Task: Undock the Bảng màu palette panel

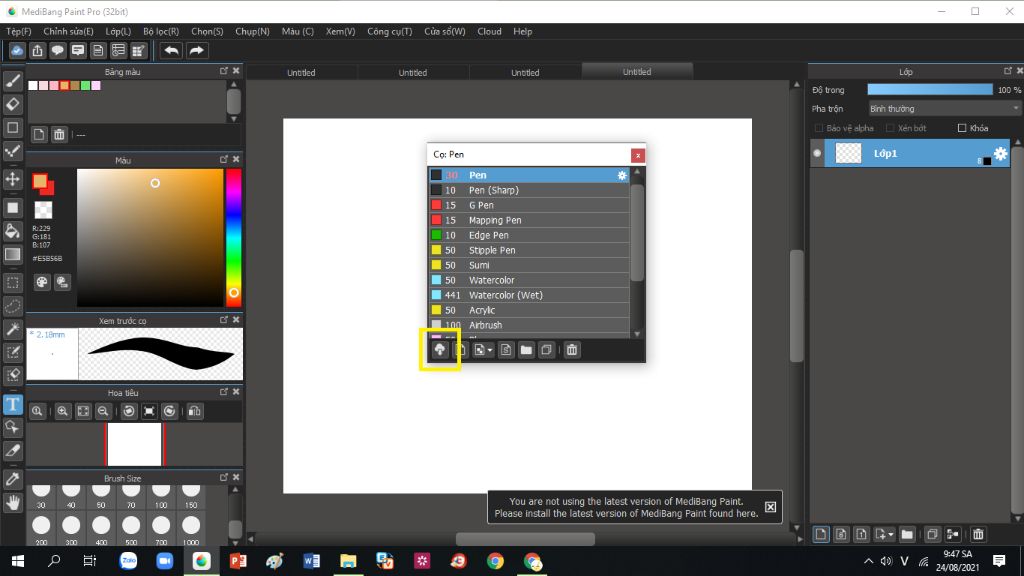Action: coord(224,71)
